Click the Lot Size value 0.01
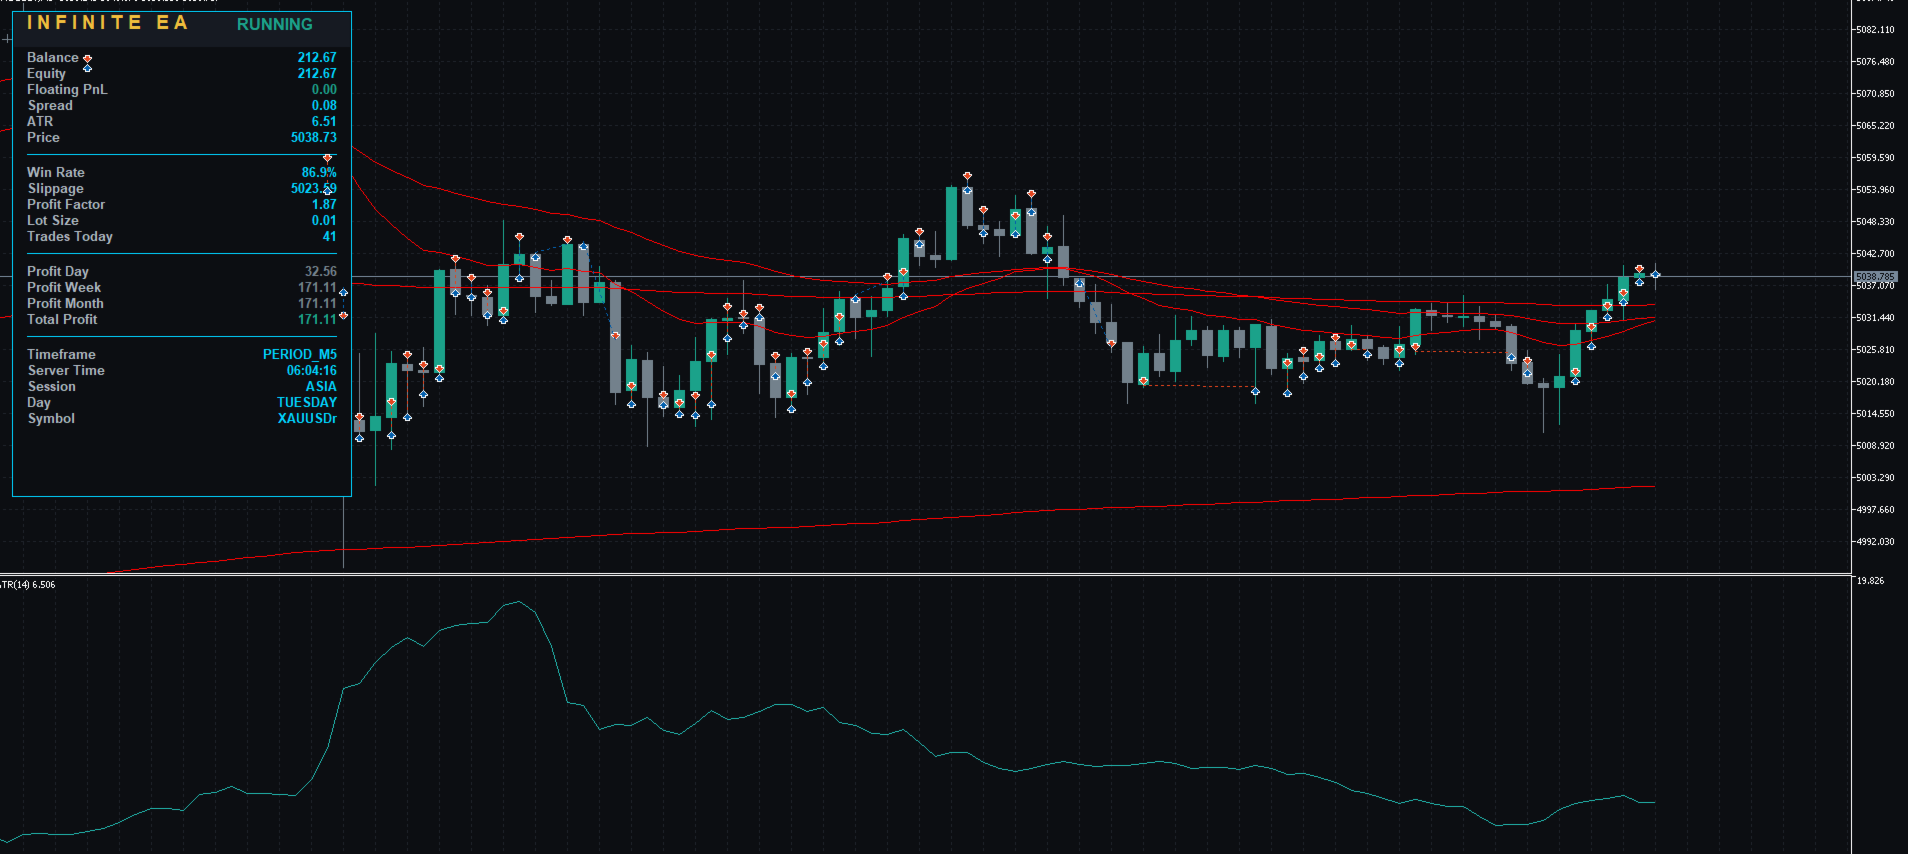The image size is (1908, 854). pos(324,221)
